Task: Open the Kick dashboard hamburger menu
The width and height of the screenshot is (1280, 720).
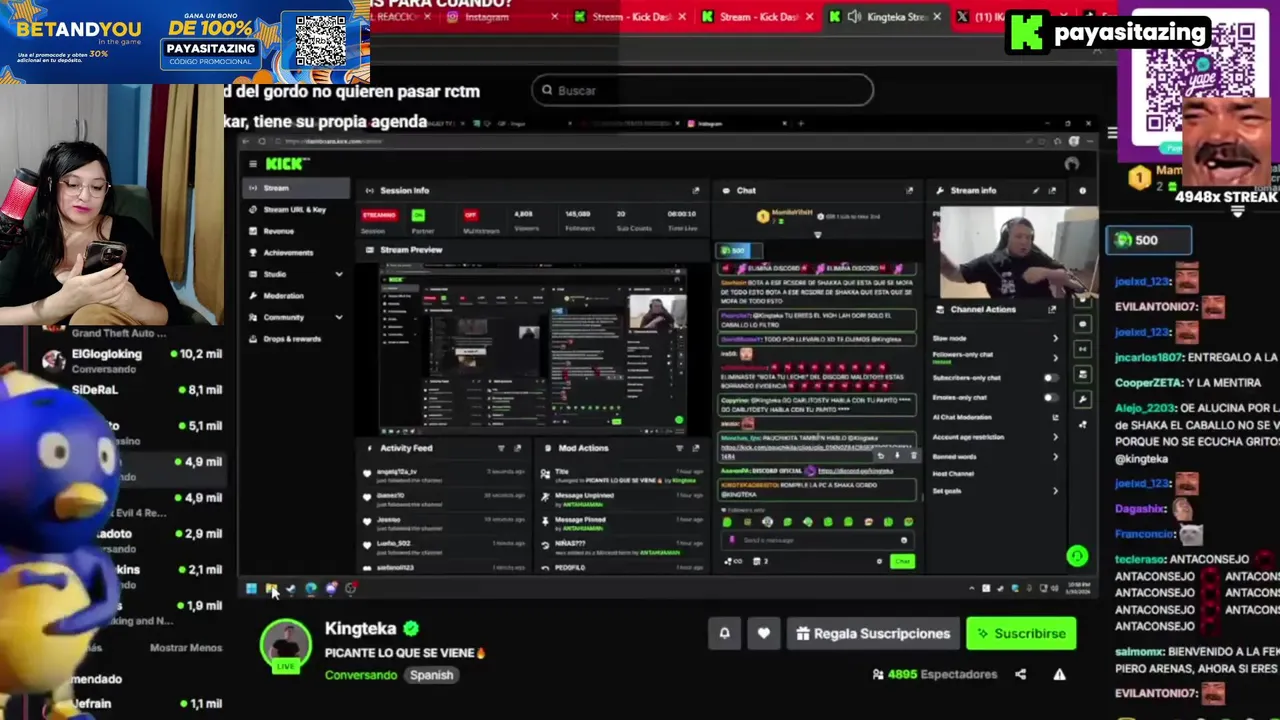Action: coord(253,164)
